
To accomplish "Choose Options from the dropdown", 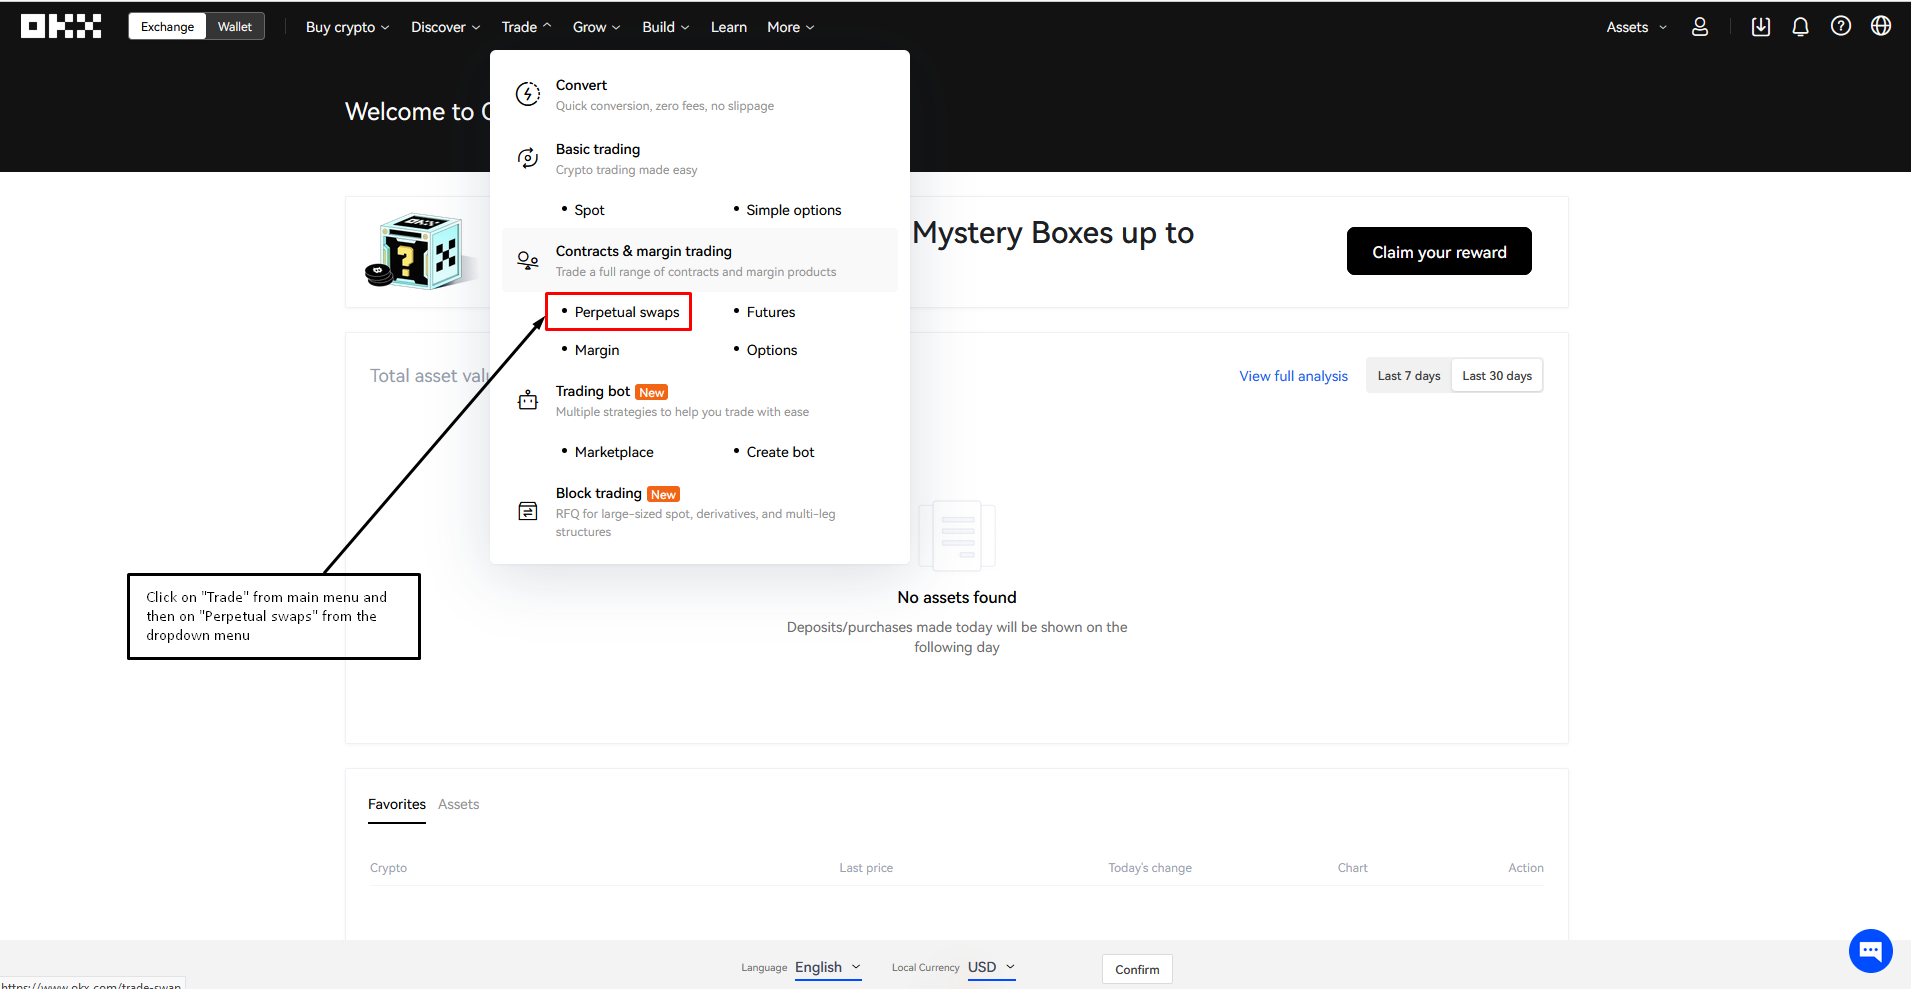I will 772,350.
